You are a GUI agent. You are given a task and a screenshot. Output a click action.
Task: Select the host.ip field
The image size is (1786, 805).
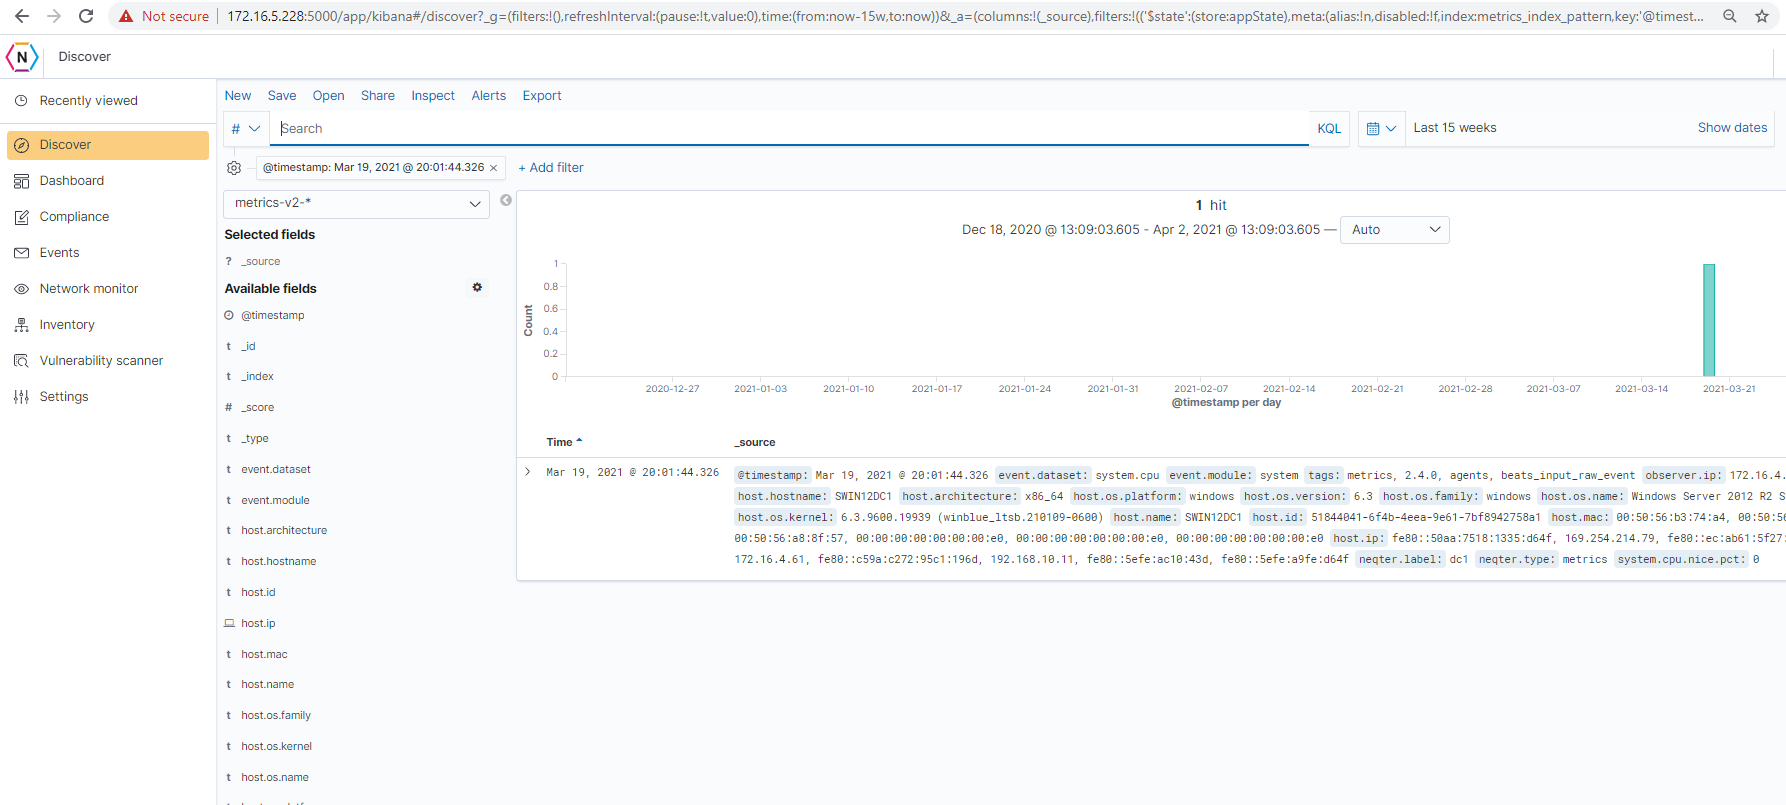258,624
